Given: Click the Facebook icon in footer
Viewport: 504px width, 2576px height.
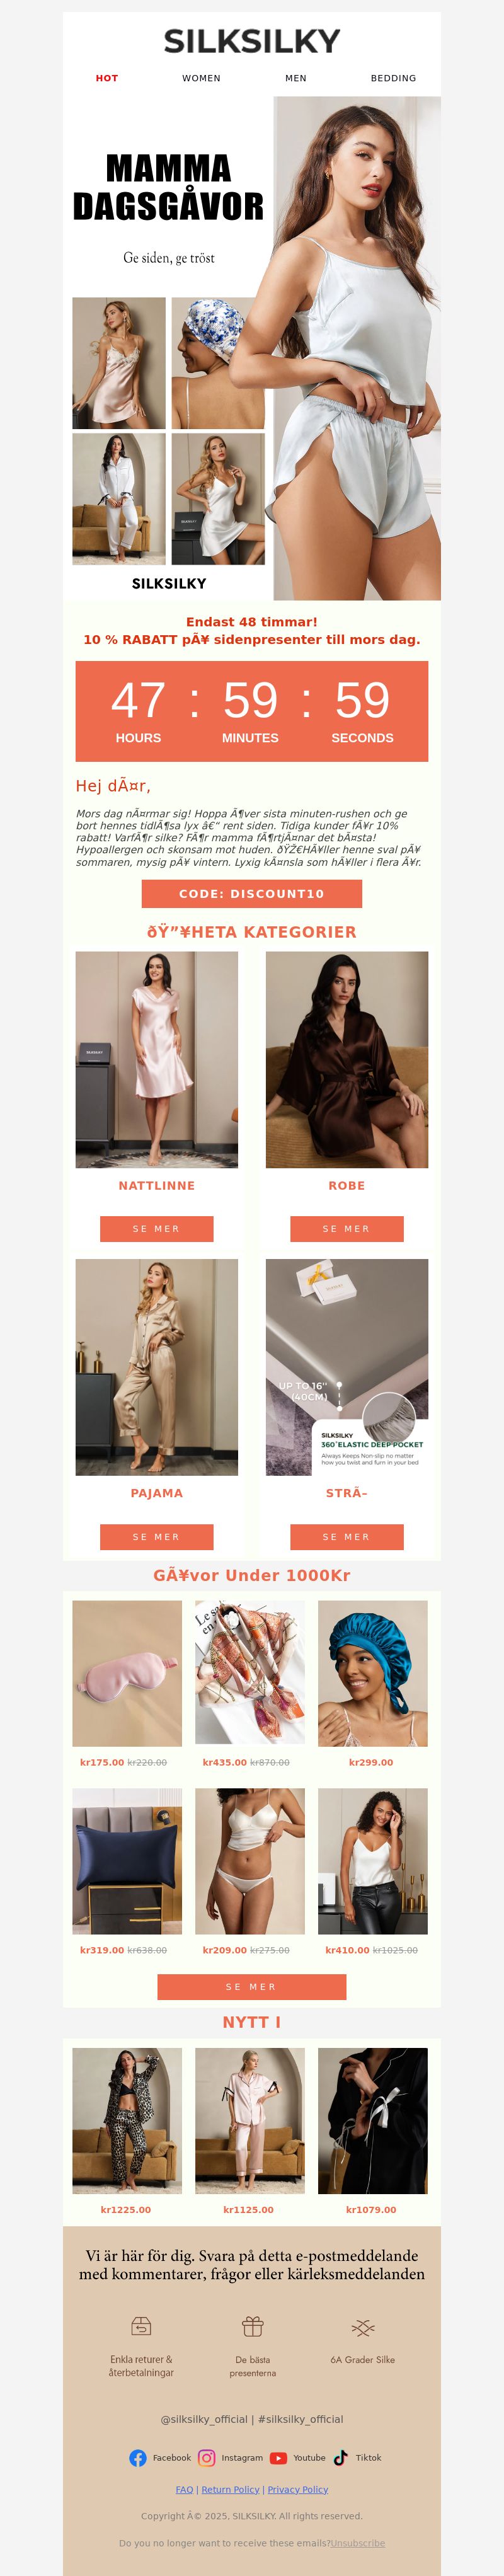Looking at the screenshot, I should click(138, 2457).
